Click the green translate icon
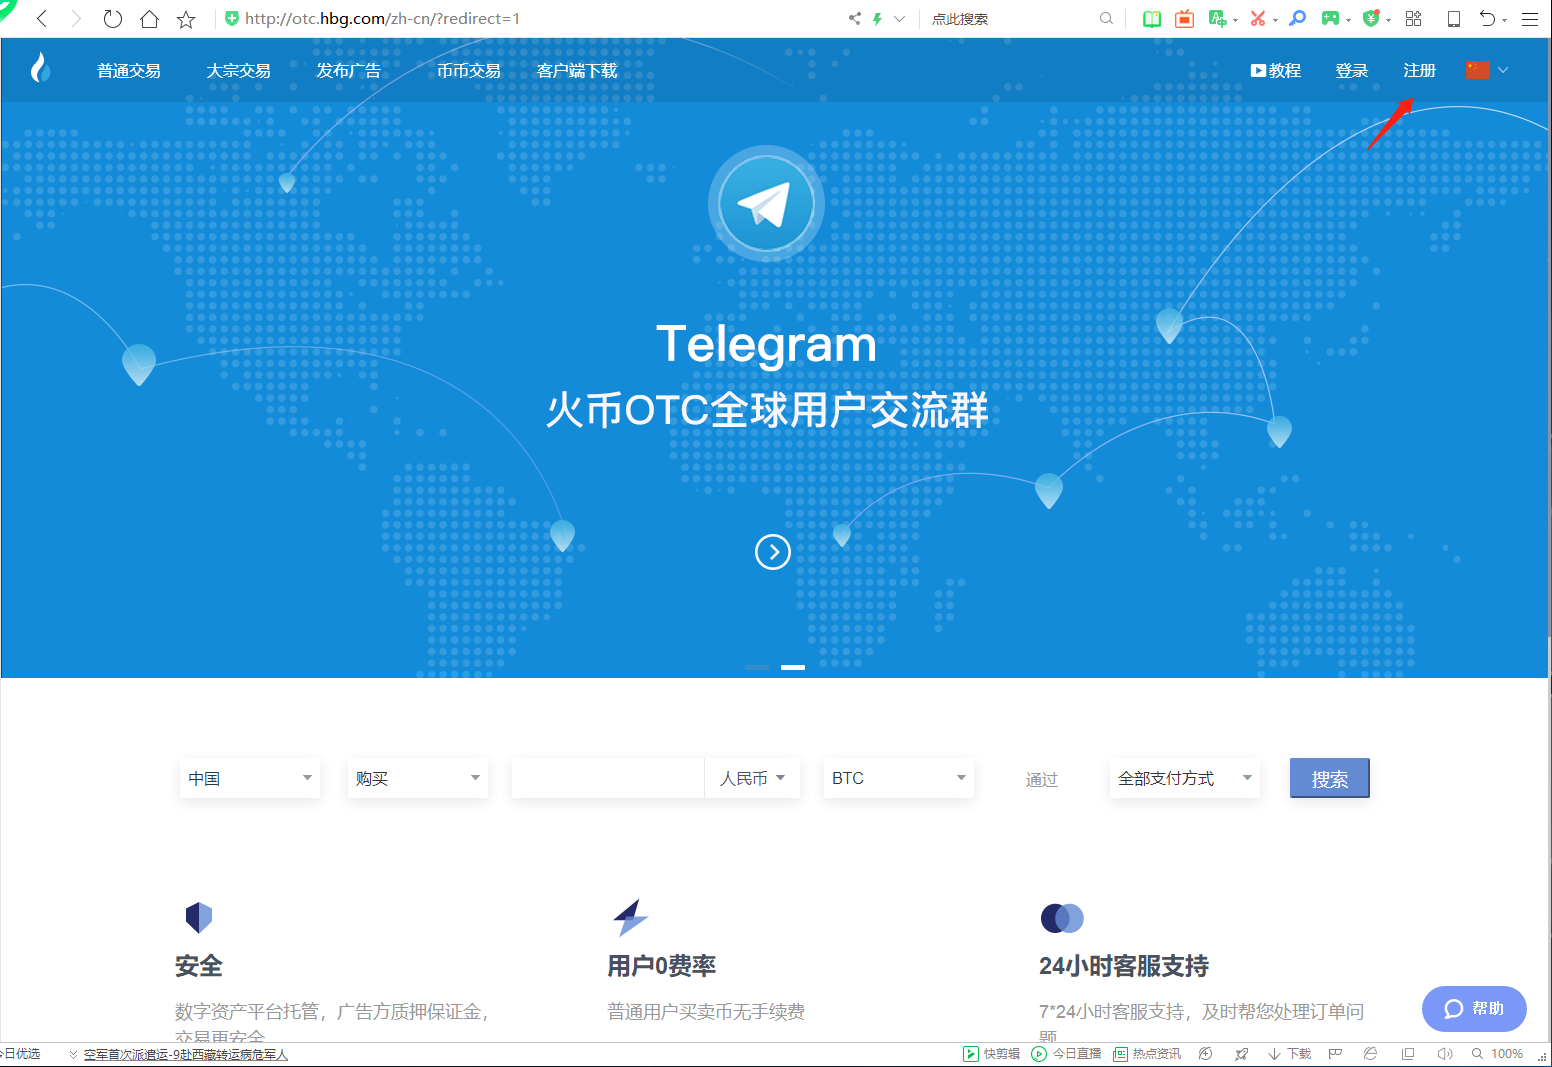The width and height of the screenshot is (1552, 1067). point(1217,18)
